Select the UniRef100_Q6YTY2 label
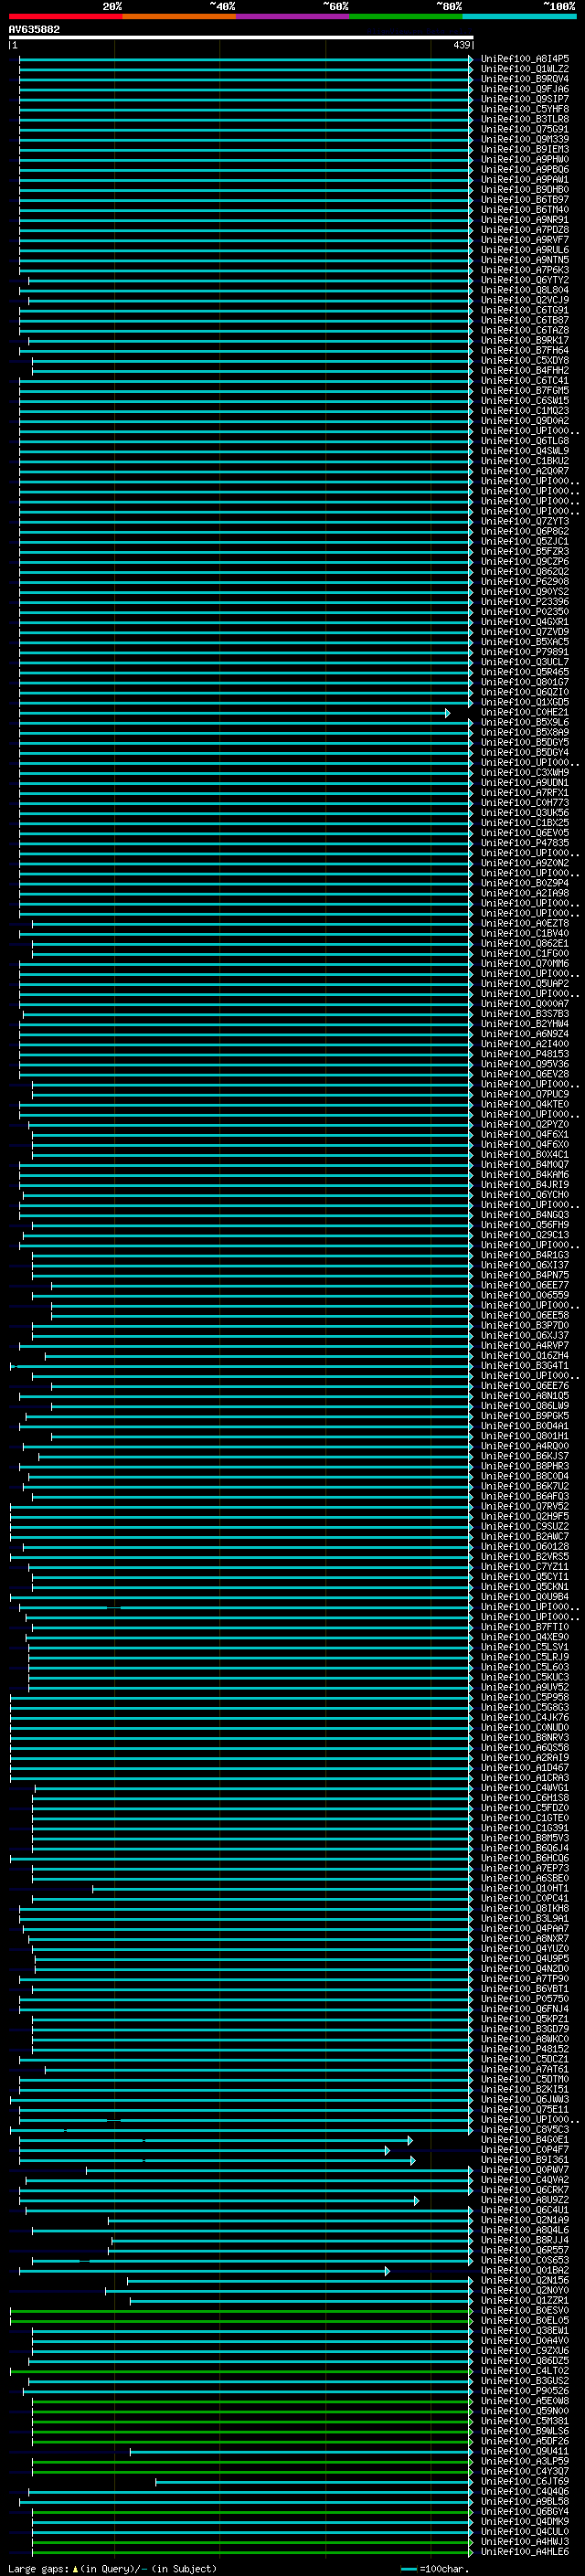 (524, 280)
